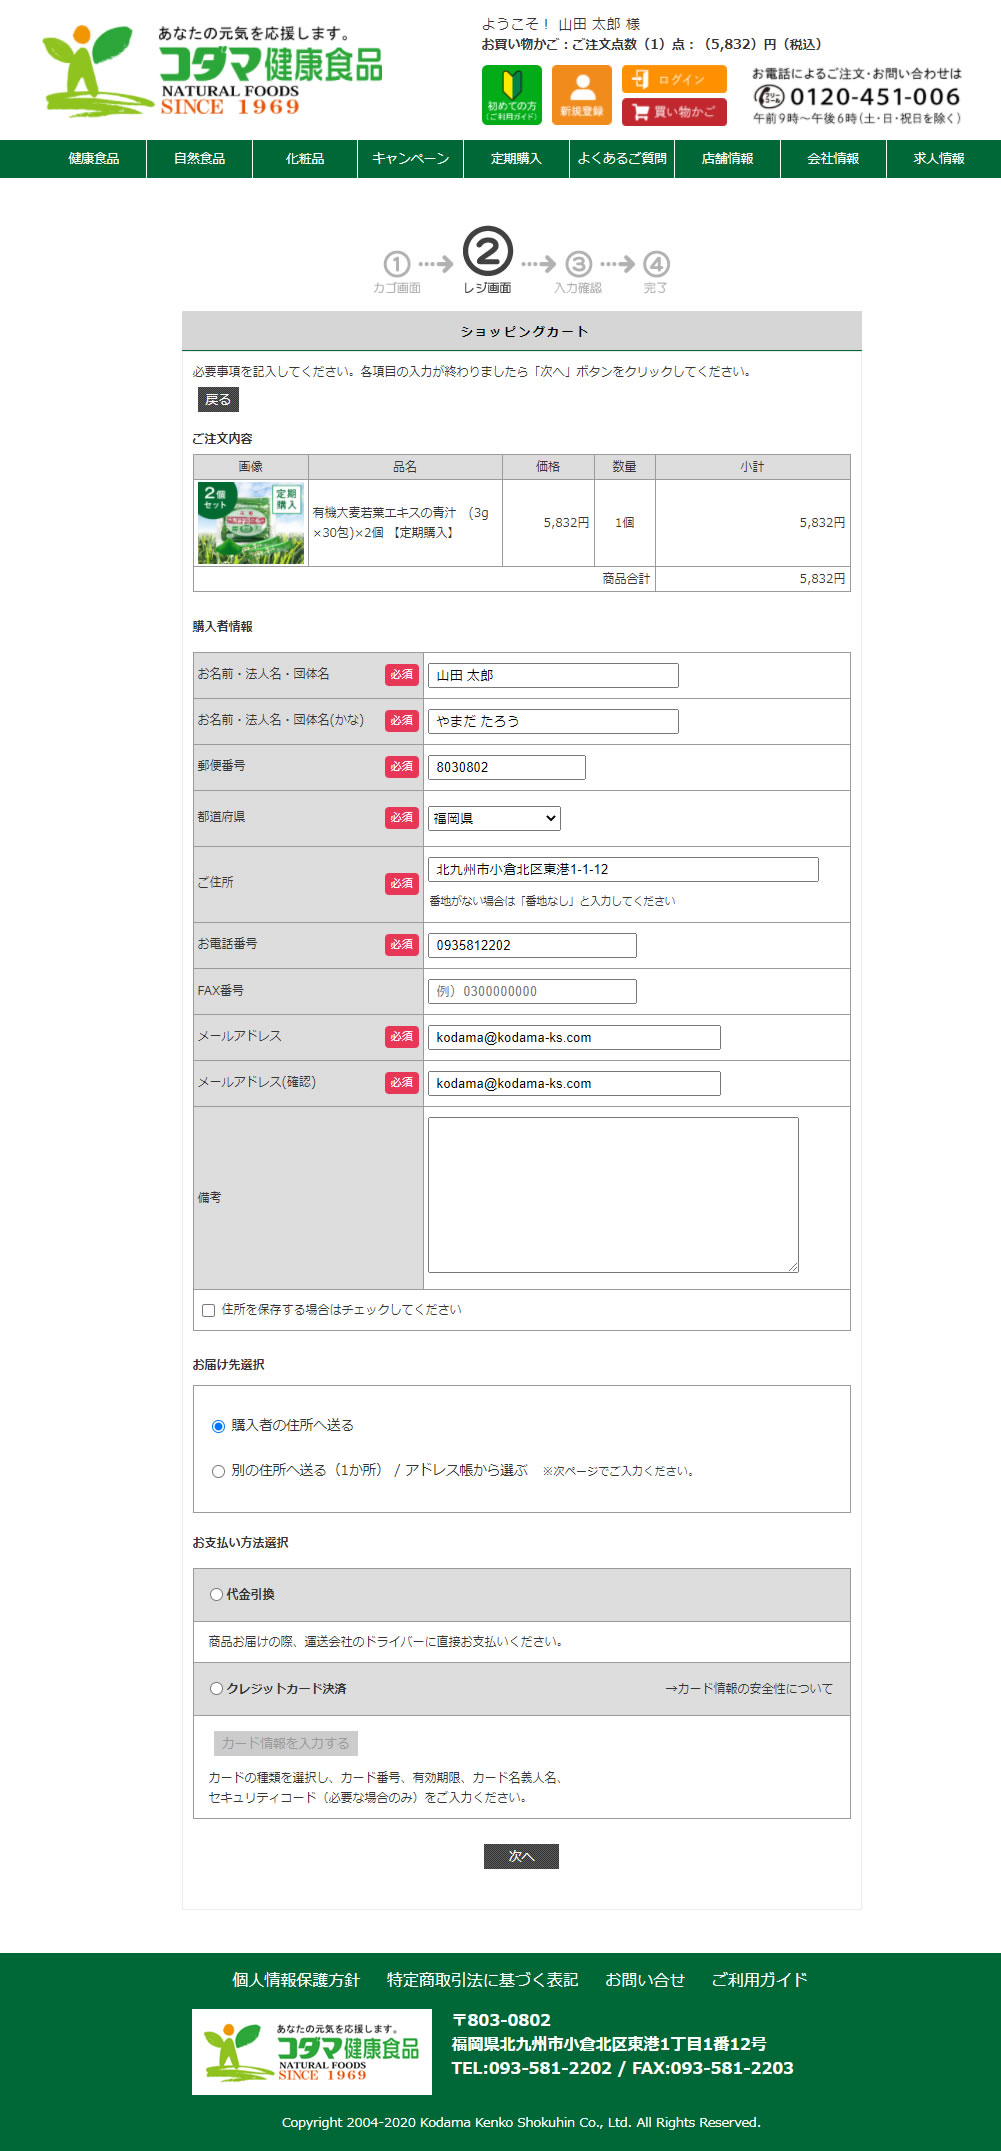This screenshot has height=2151, width=1001.
Task: Click the 新規登録 registration icon
Action: pyautogui.click(x=582, y=95)
